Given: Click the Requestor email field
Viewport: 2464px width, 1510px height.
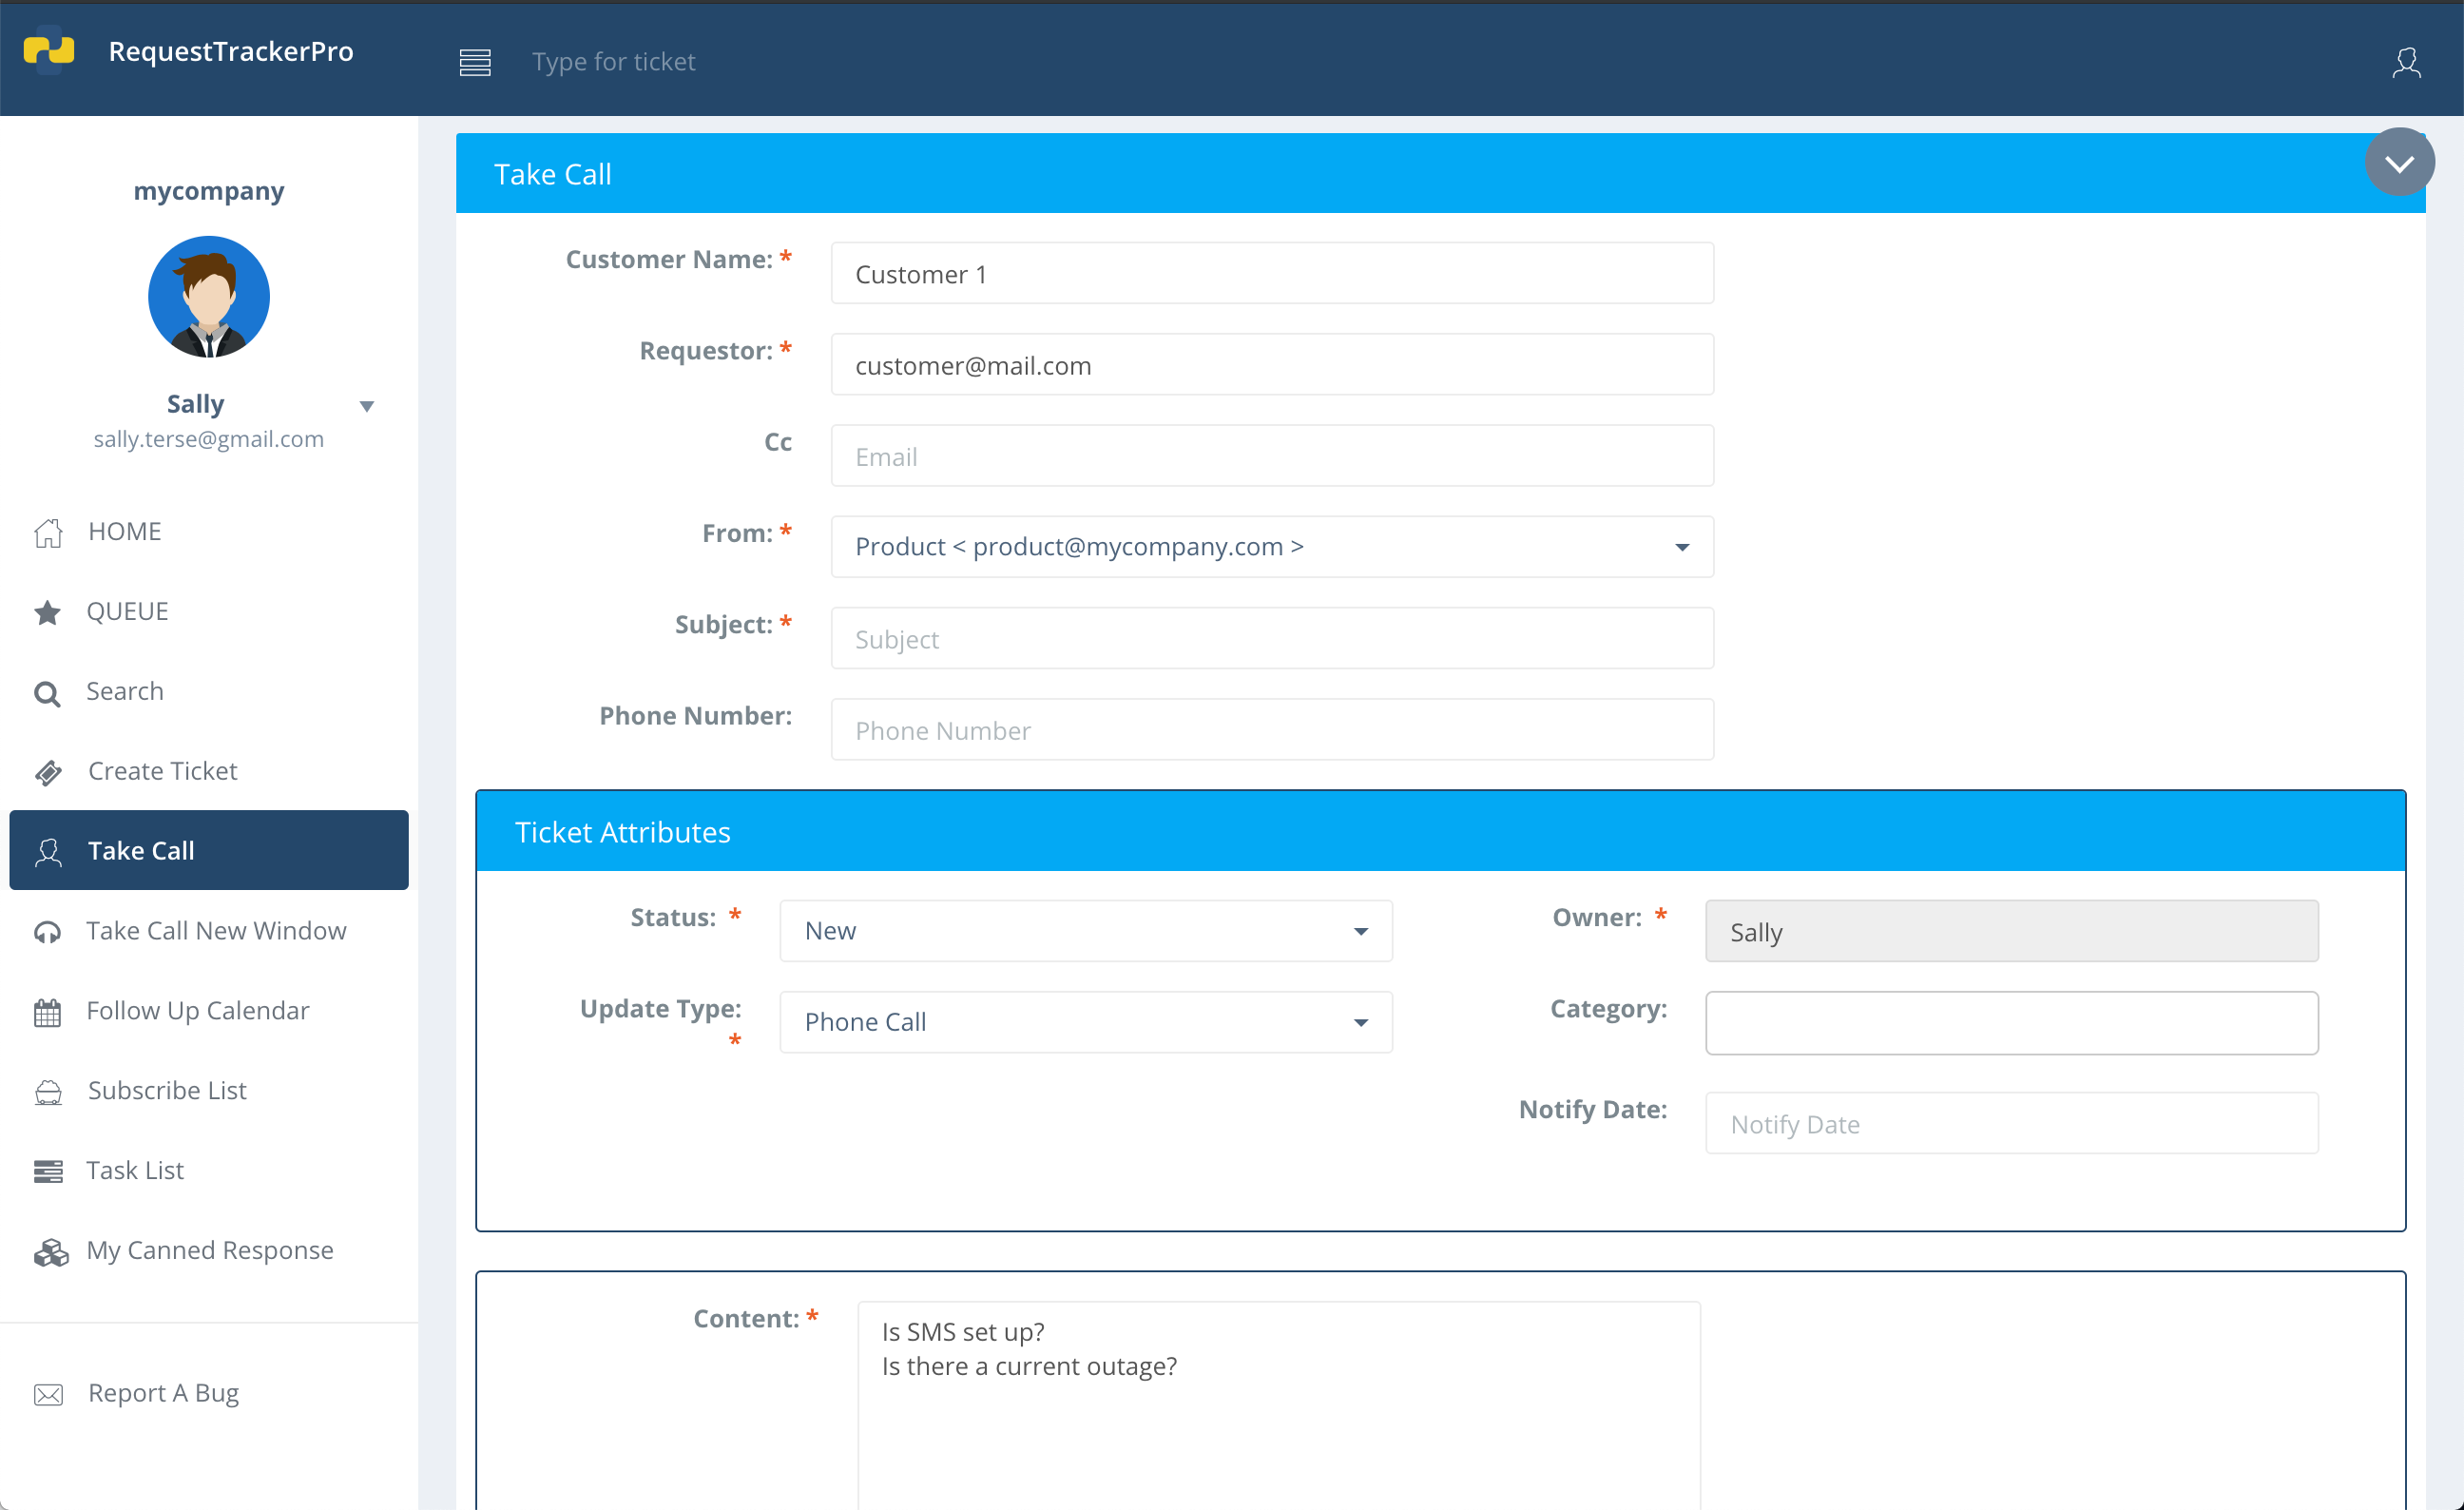Looking at the screenshot, I should click(1272, 365).
